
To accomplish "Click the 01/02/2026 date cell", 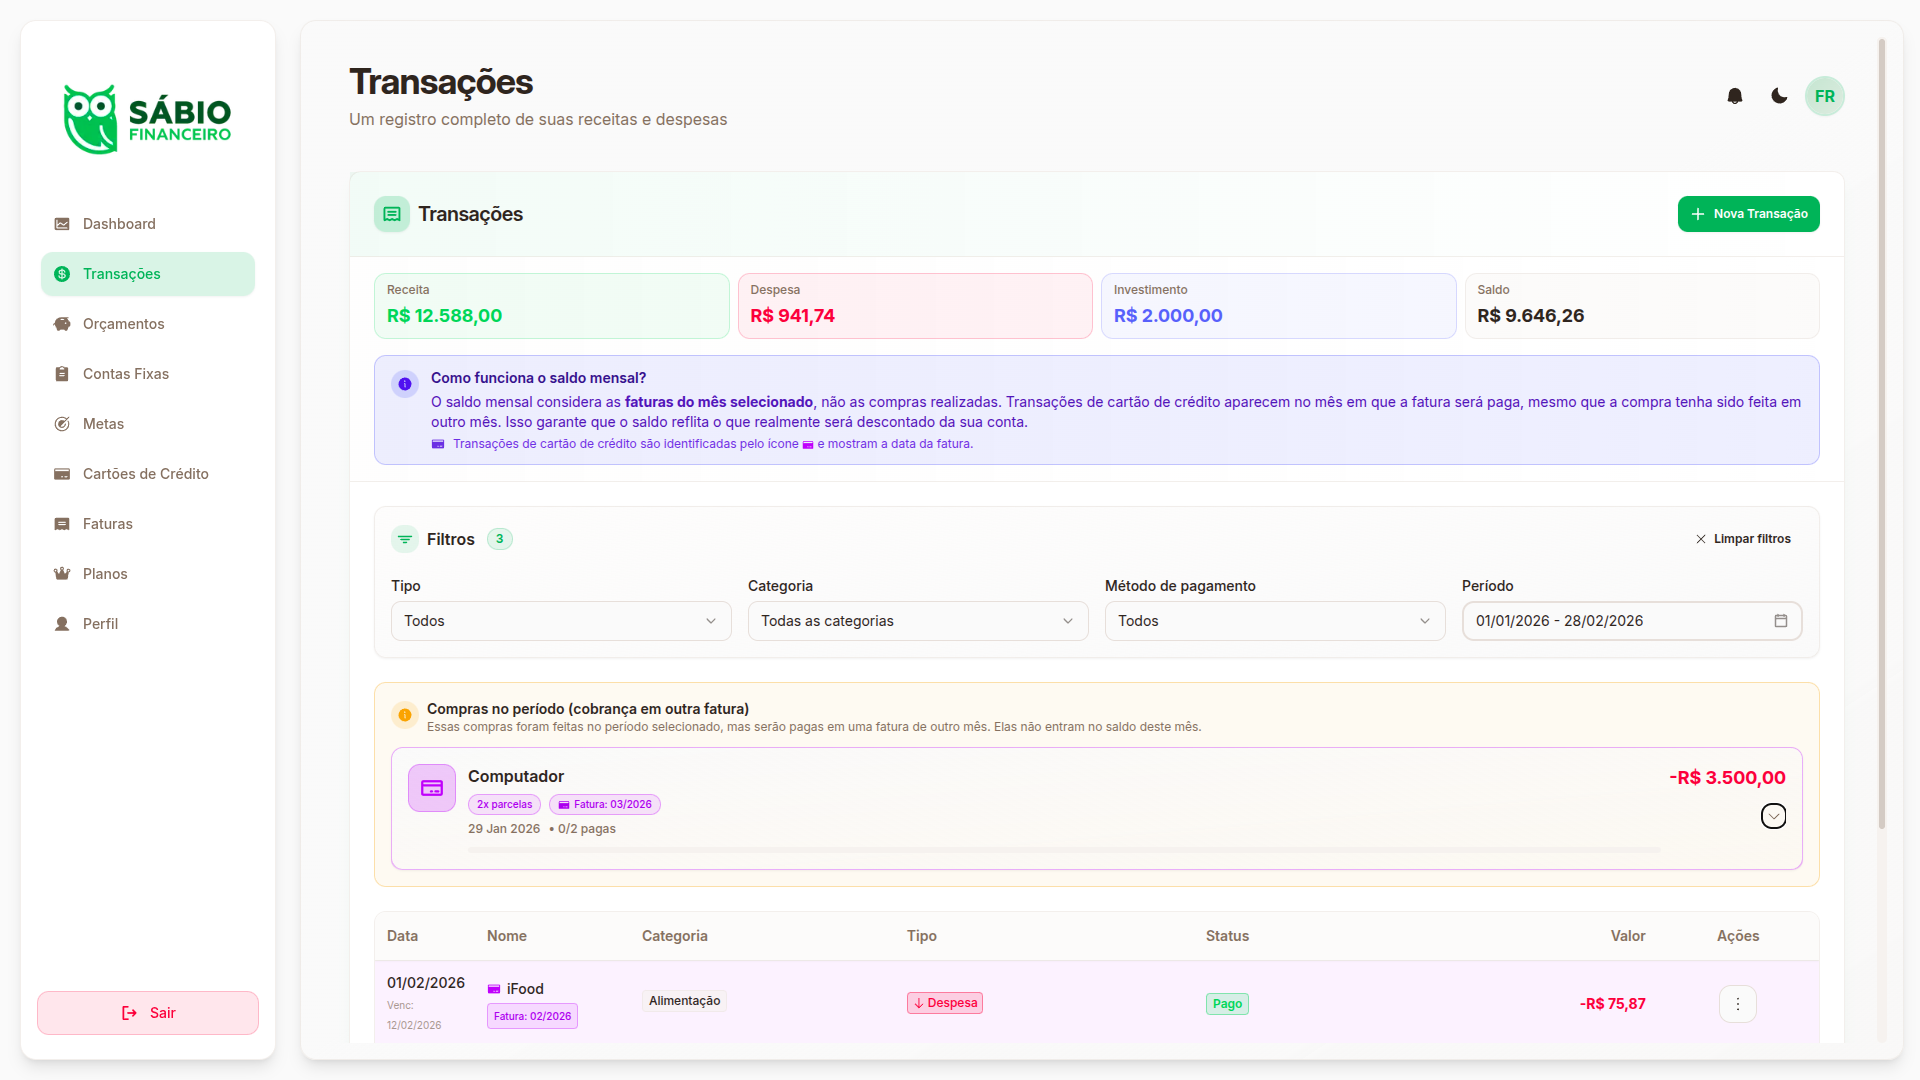I will [426, 983].
